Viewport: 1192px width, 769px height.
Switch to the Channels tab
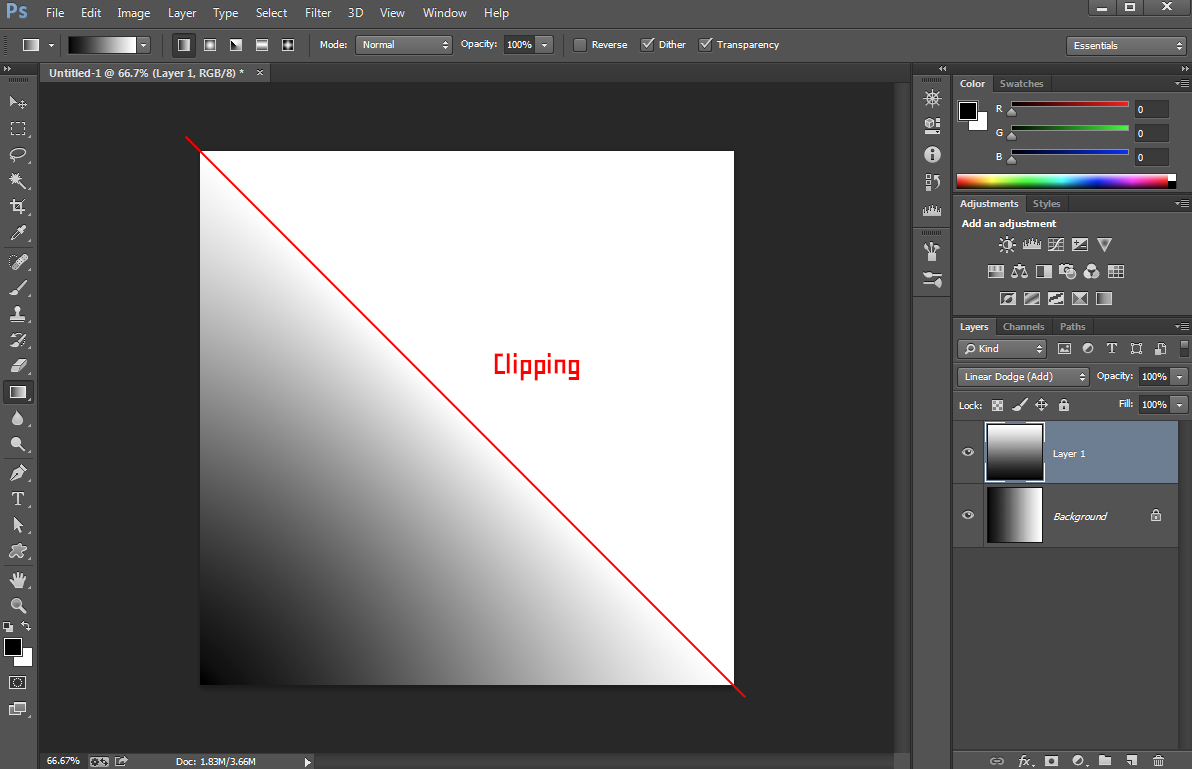(x=1023, y=326)
